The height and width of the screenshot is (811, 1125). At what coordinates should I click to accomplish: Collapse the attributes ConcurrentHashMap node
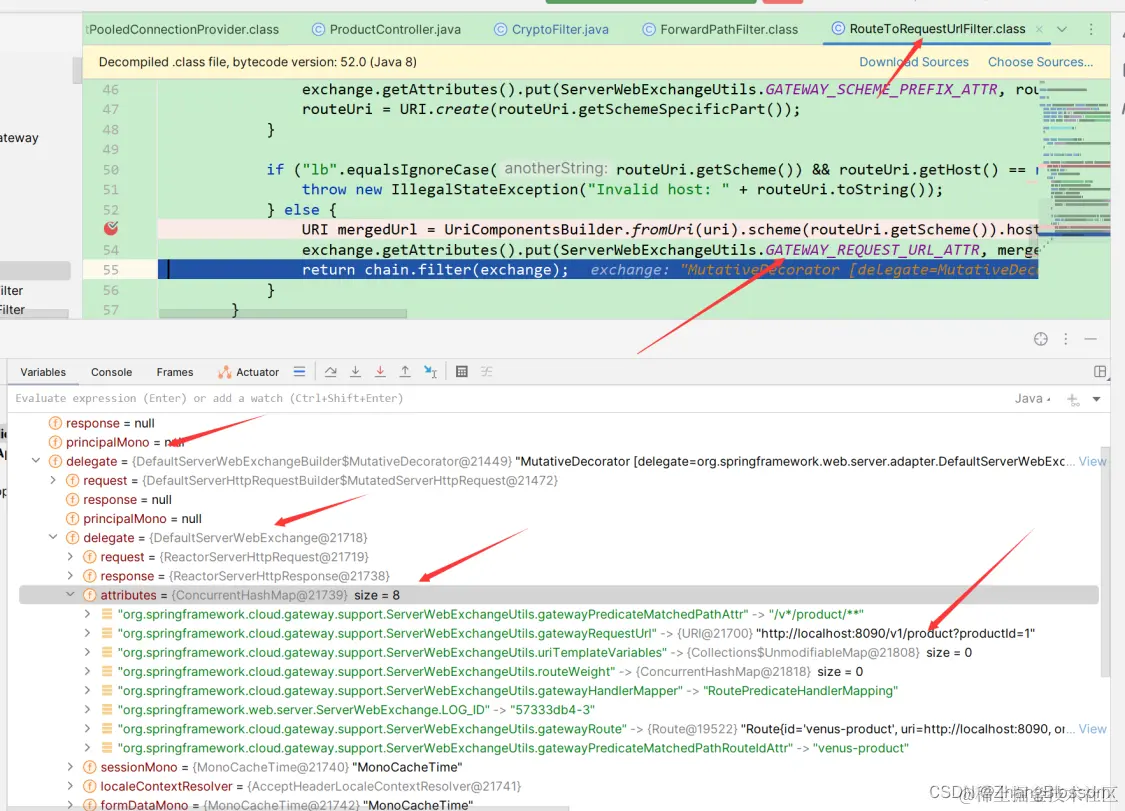[70, 594]
